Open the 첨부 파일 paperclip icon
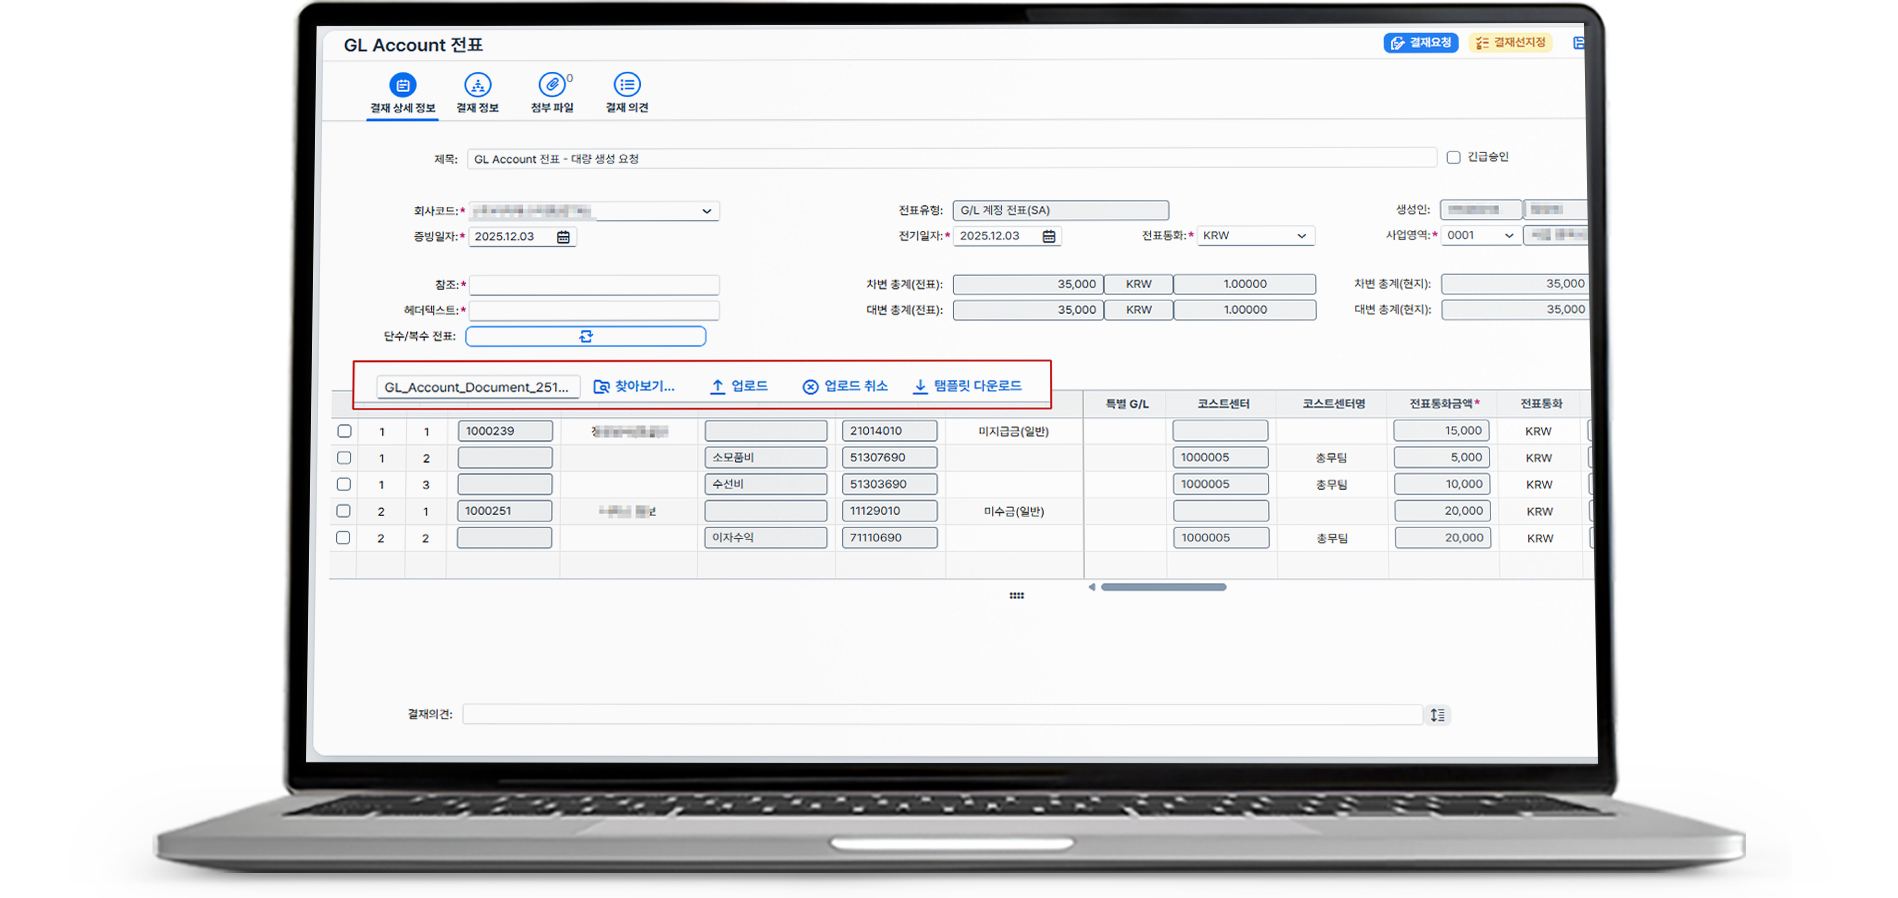This screenshot has height=898, width=1898. (552, 85)
